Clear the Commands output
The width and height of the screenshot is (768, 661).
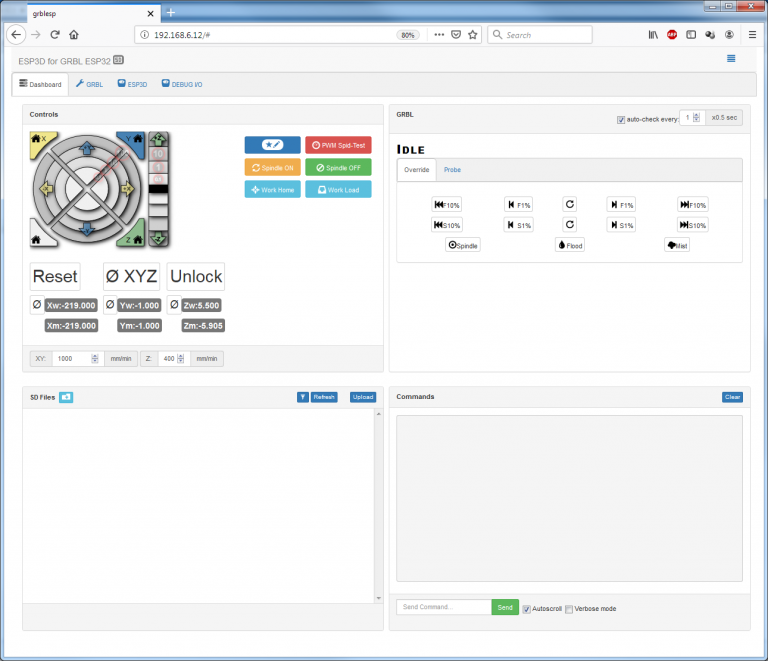(732, 397)
